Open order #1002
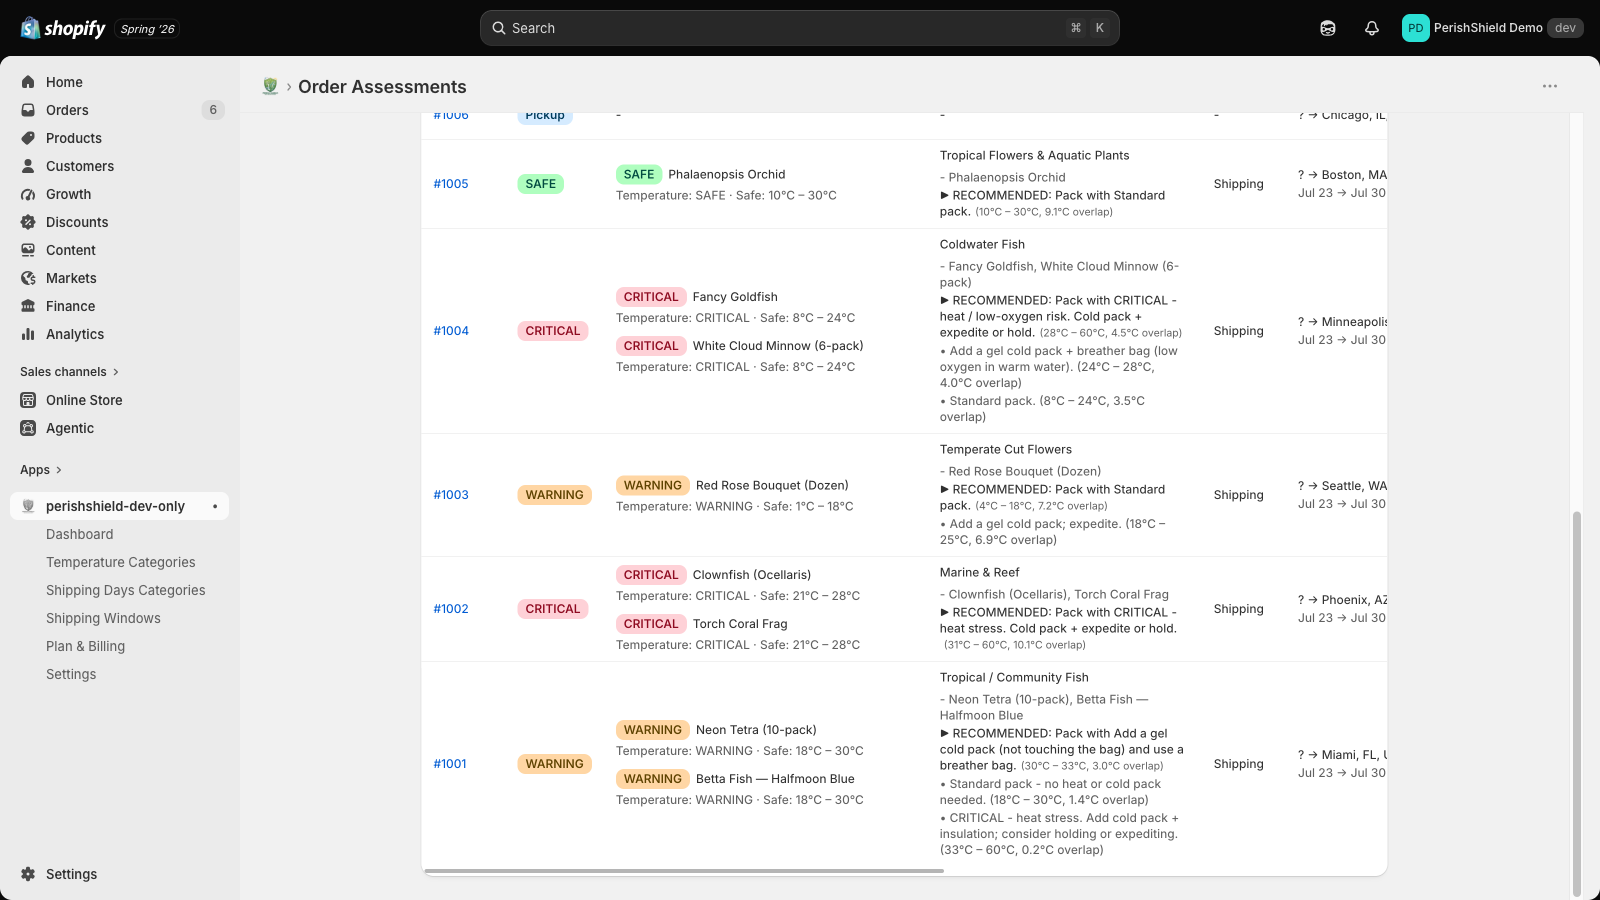The width and height of the screenshot is (1600, 900). pos(451,609)
